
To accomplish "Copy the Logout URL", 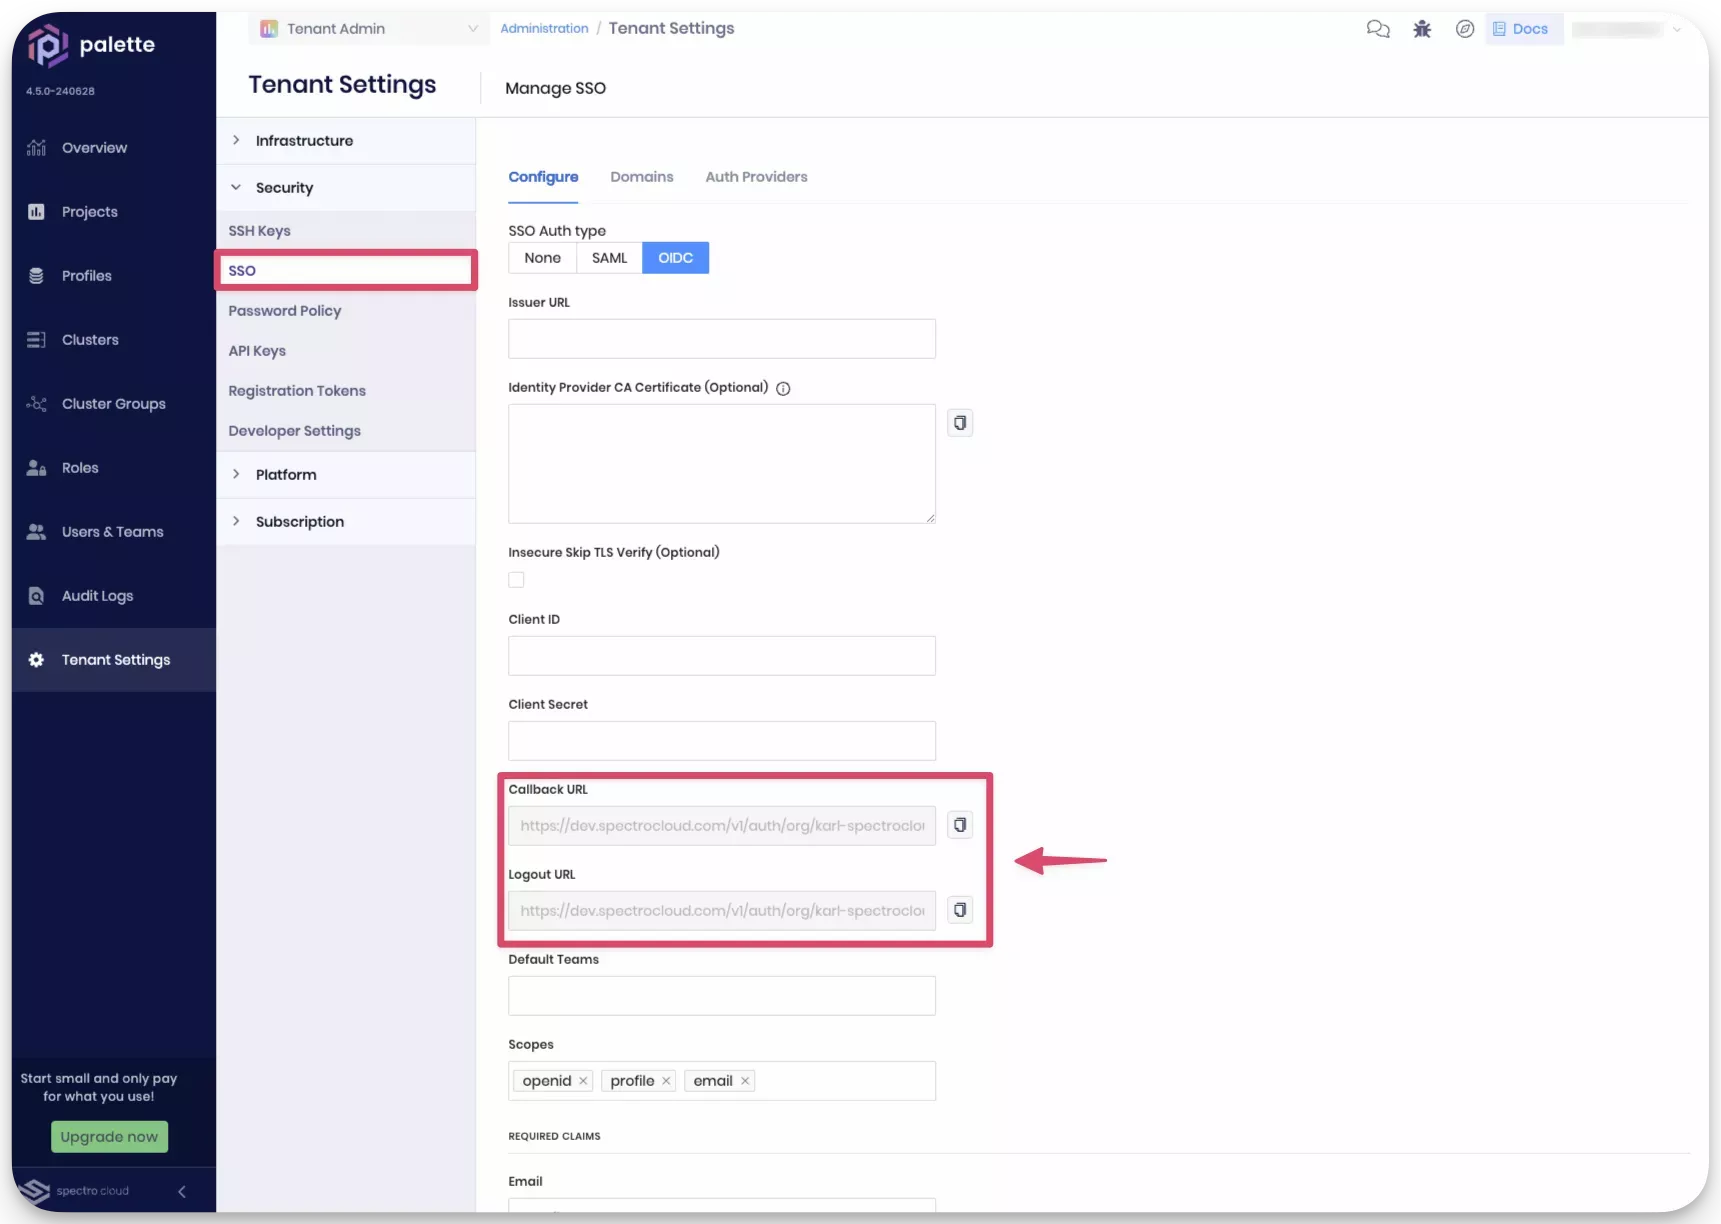I will click(x=959, y=910).
